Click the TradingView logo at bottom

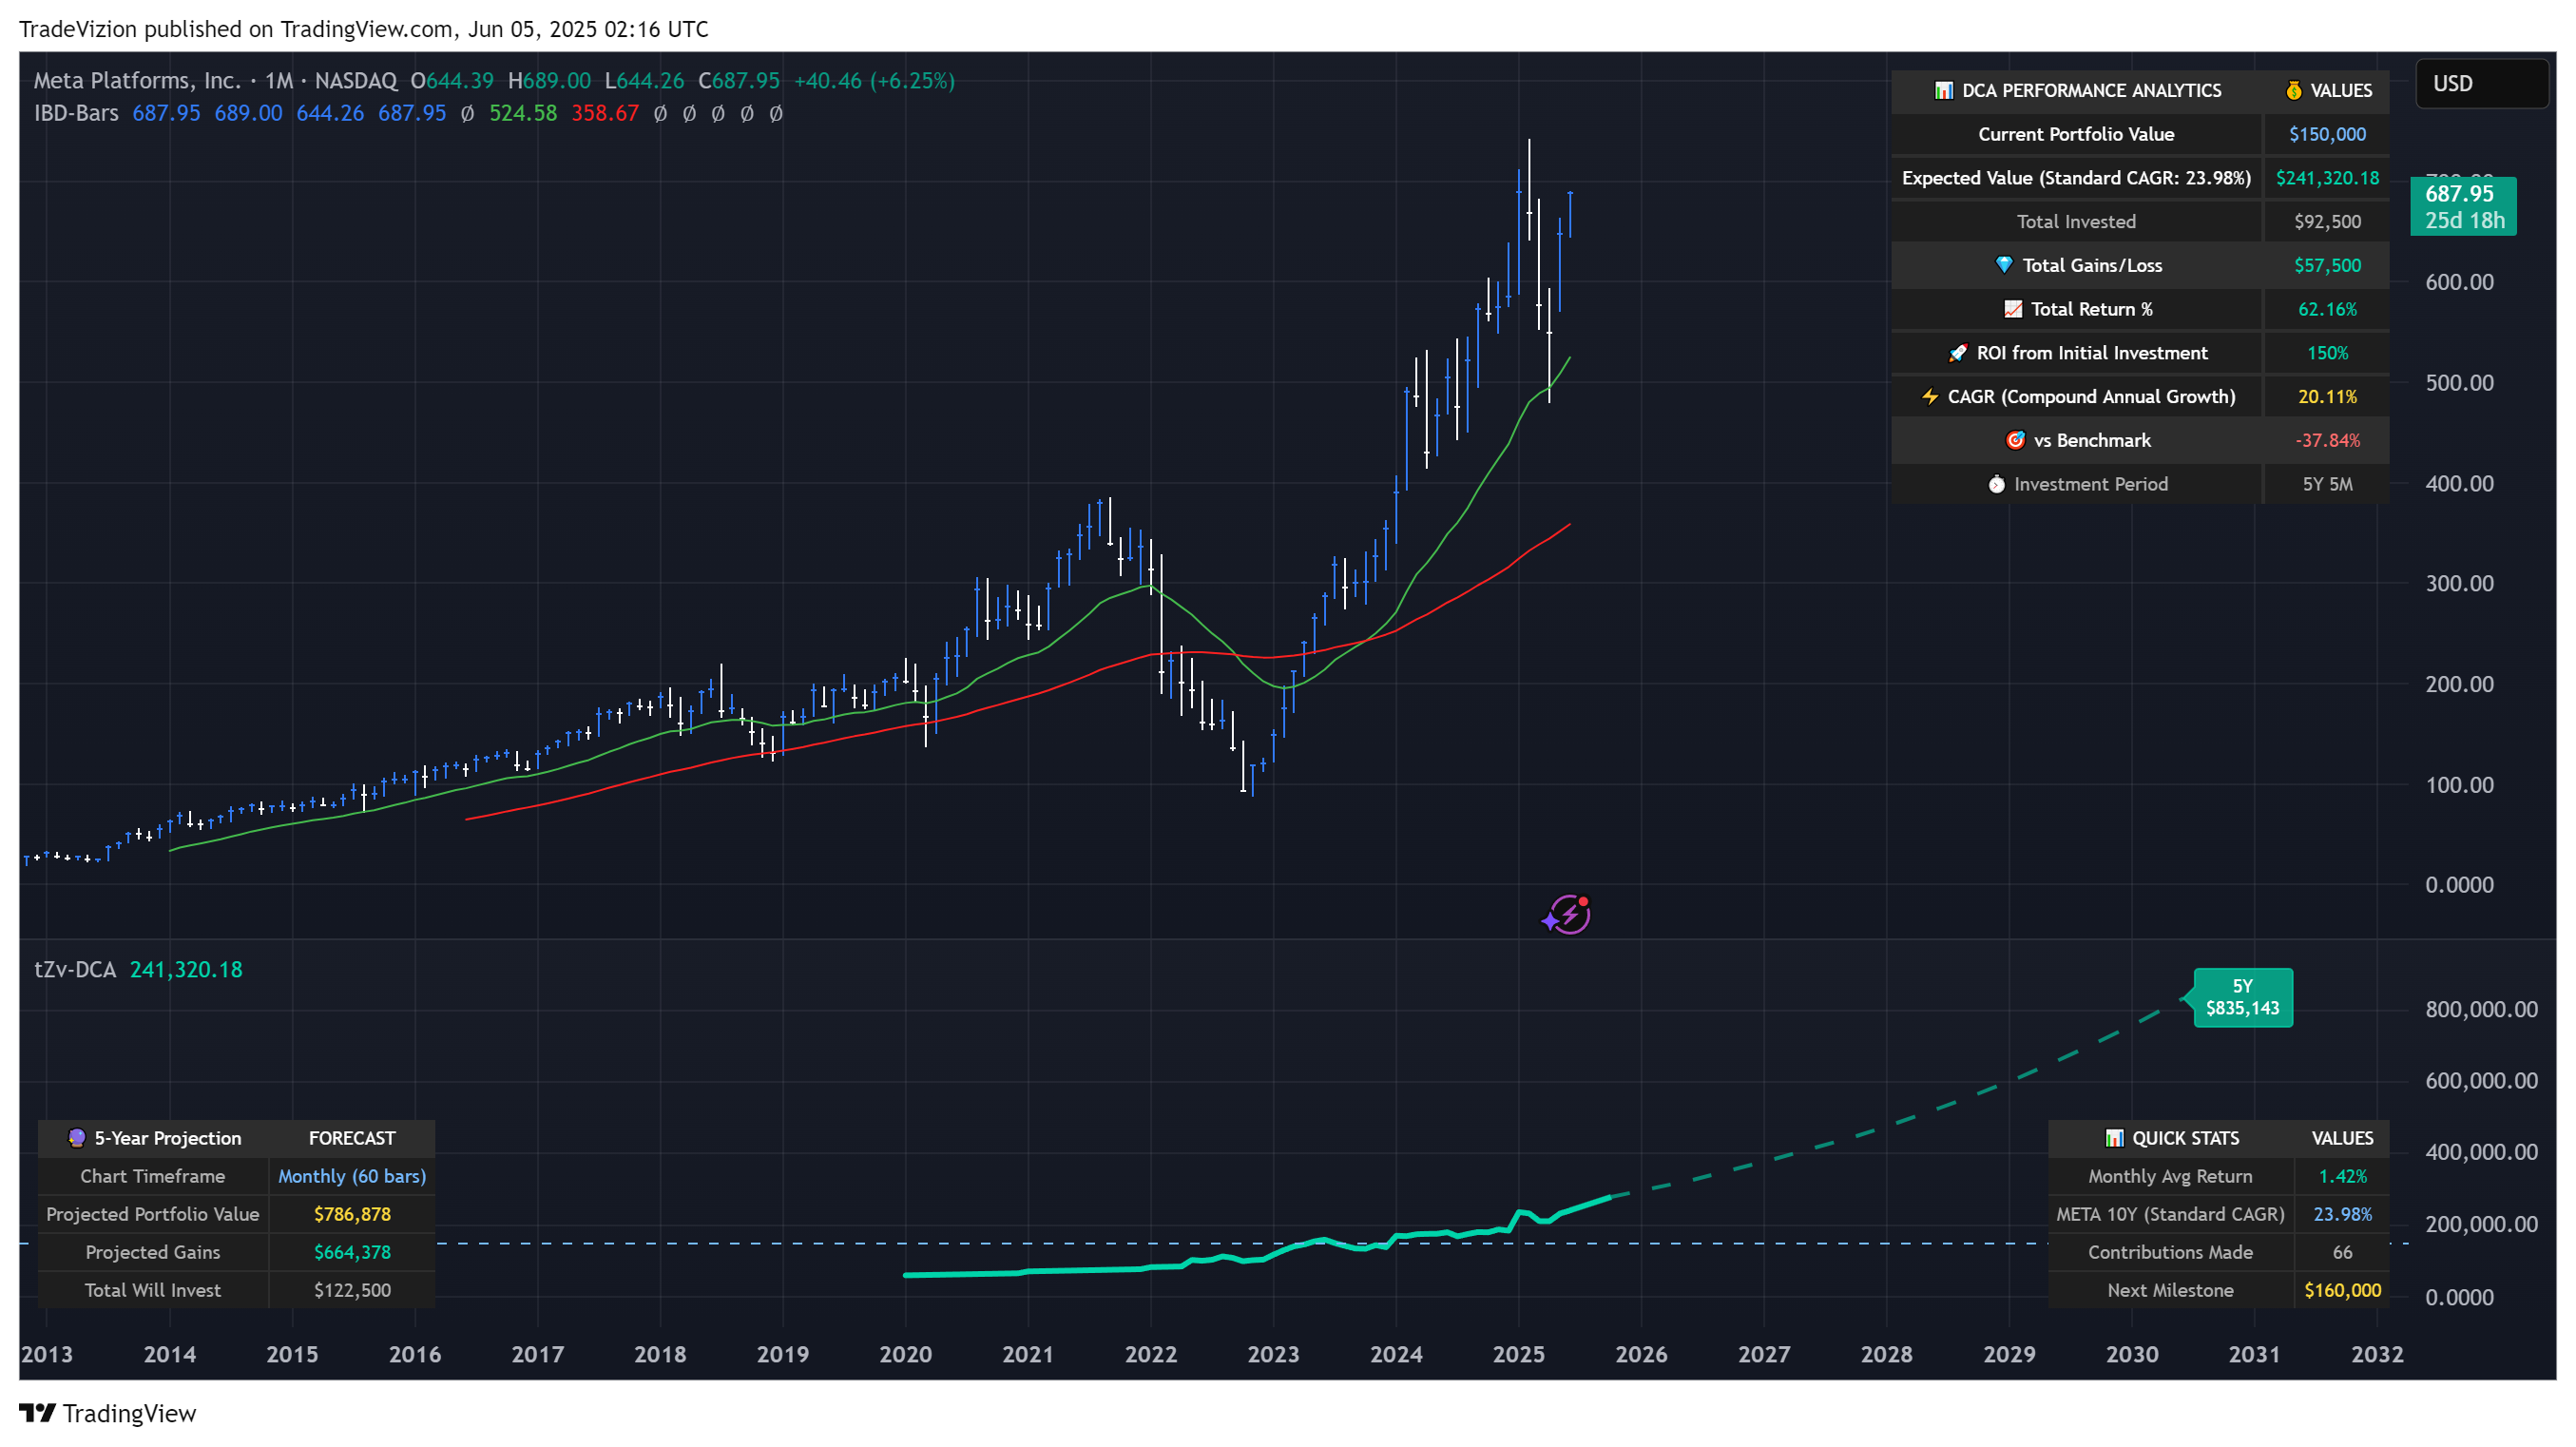[x=108, y=1413]
